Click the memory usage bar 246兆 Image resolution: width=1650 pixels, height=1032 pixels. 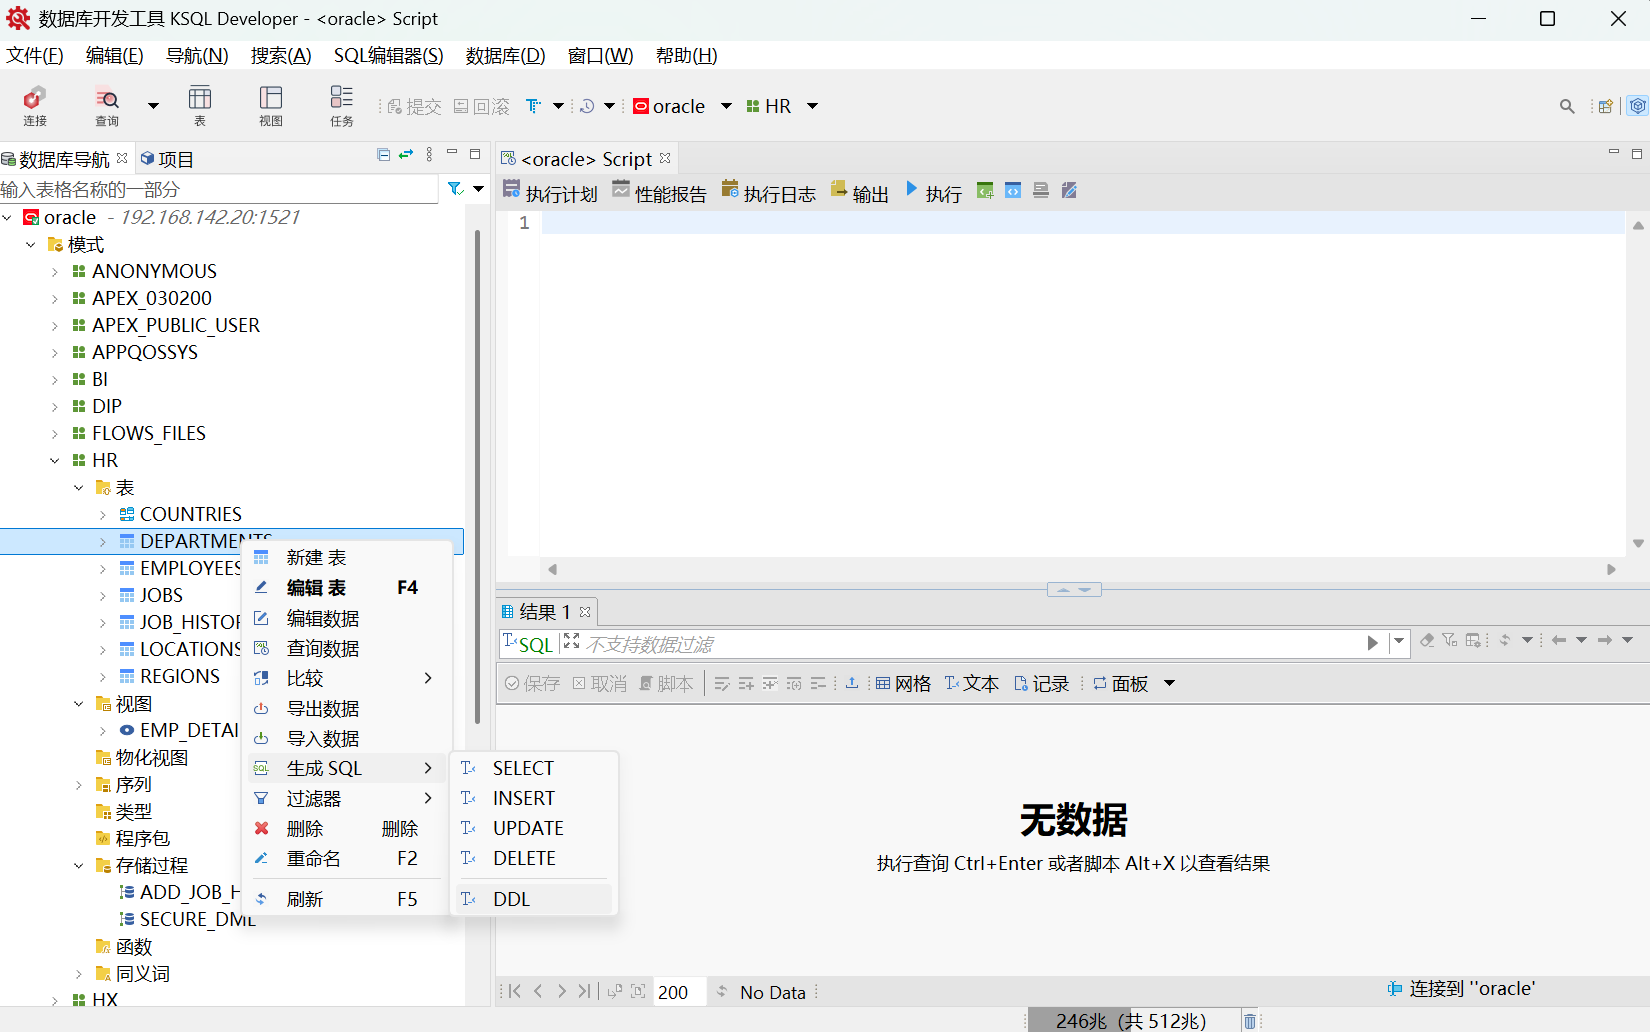pos(1130,1021)
